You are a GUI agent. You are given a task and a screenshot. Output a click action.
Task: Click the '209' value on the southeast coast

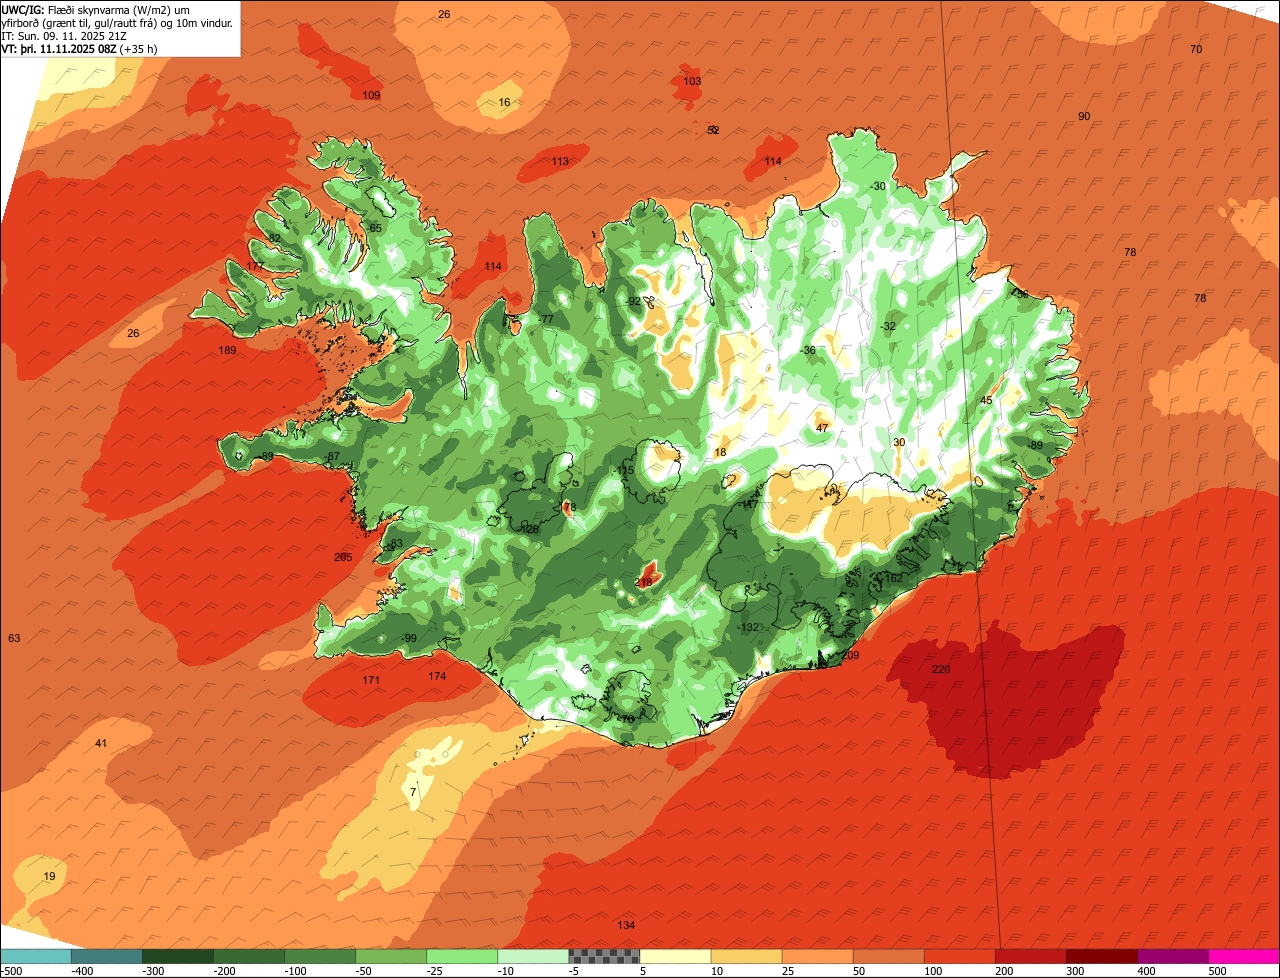pos(851,656)
